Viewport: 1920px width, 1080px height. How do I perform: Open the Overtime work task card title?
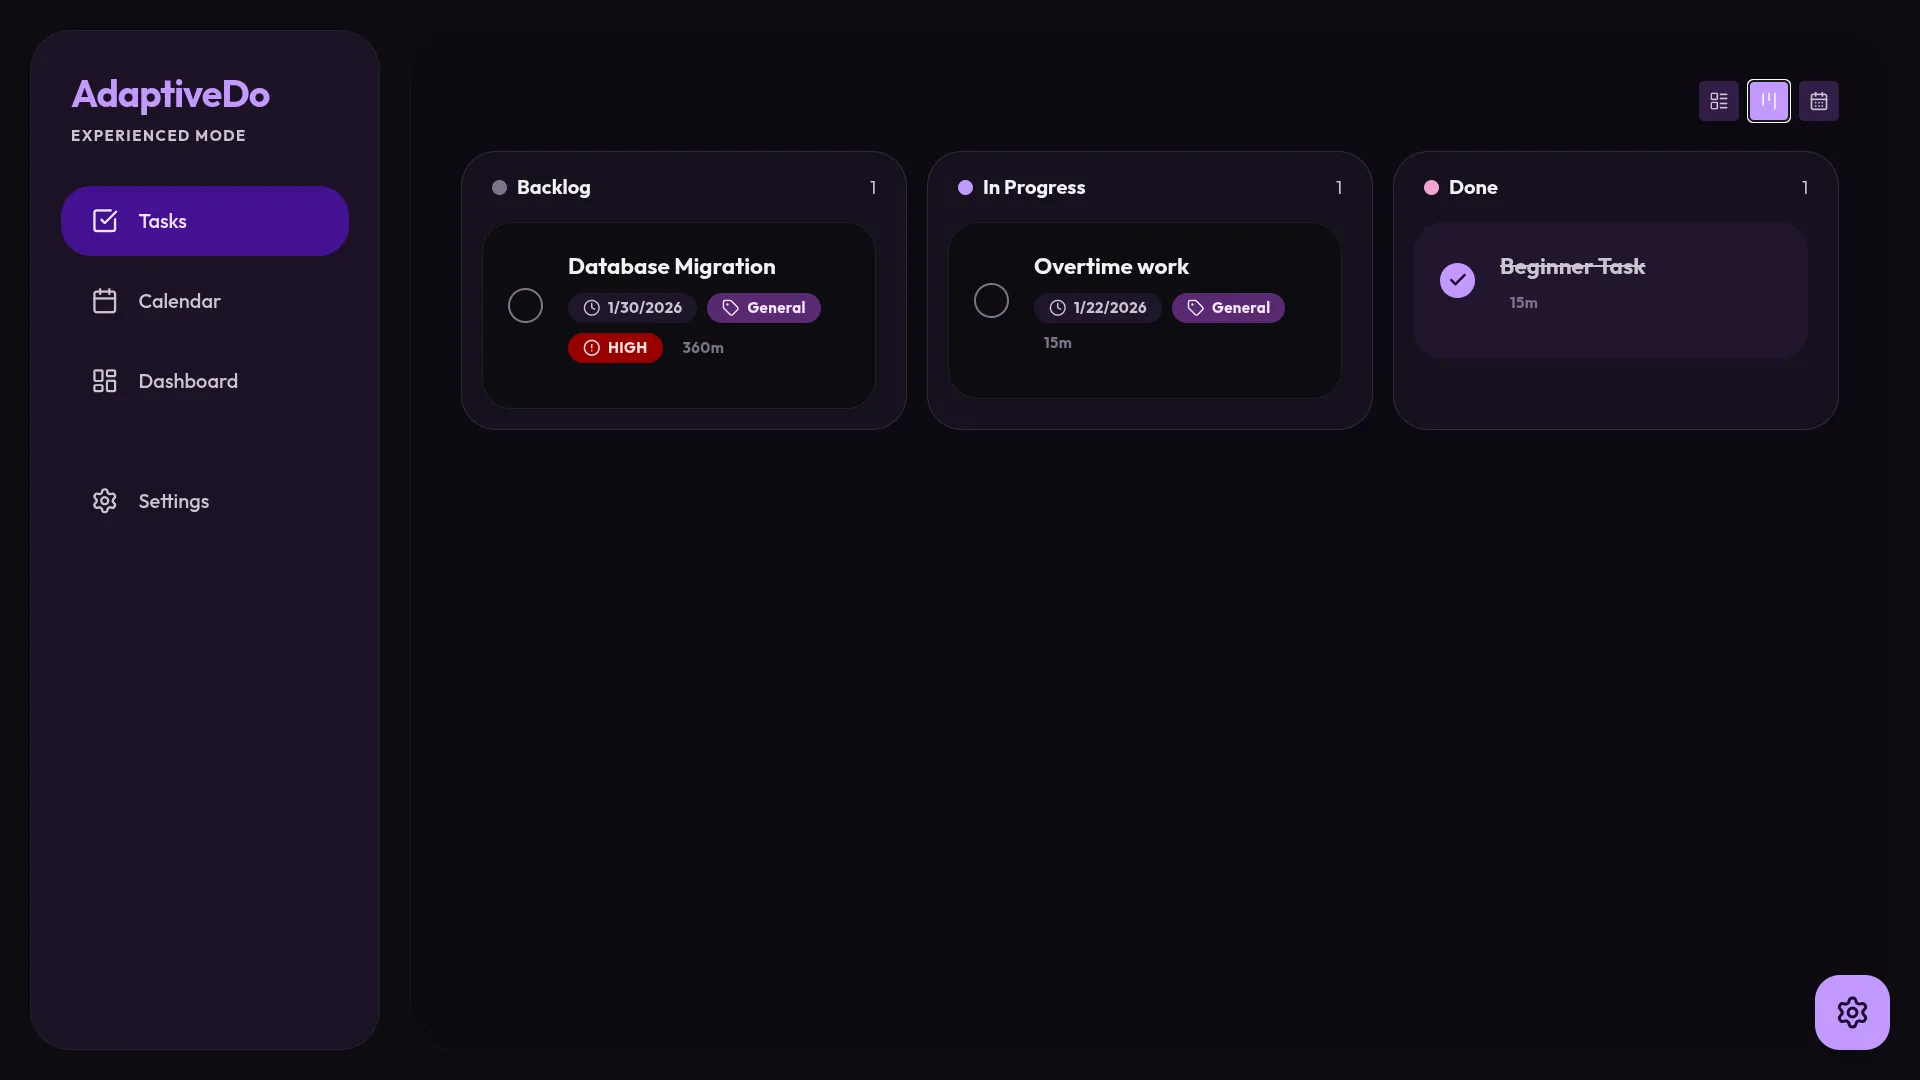[x=1111, y=267]
